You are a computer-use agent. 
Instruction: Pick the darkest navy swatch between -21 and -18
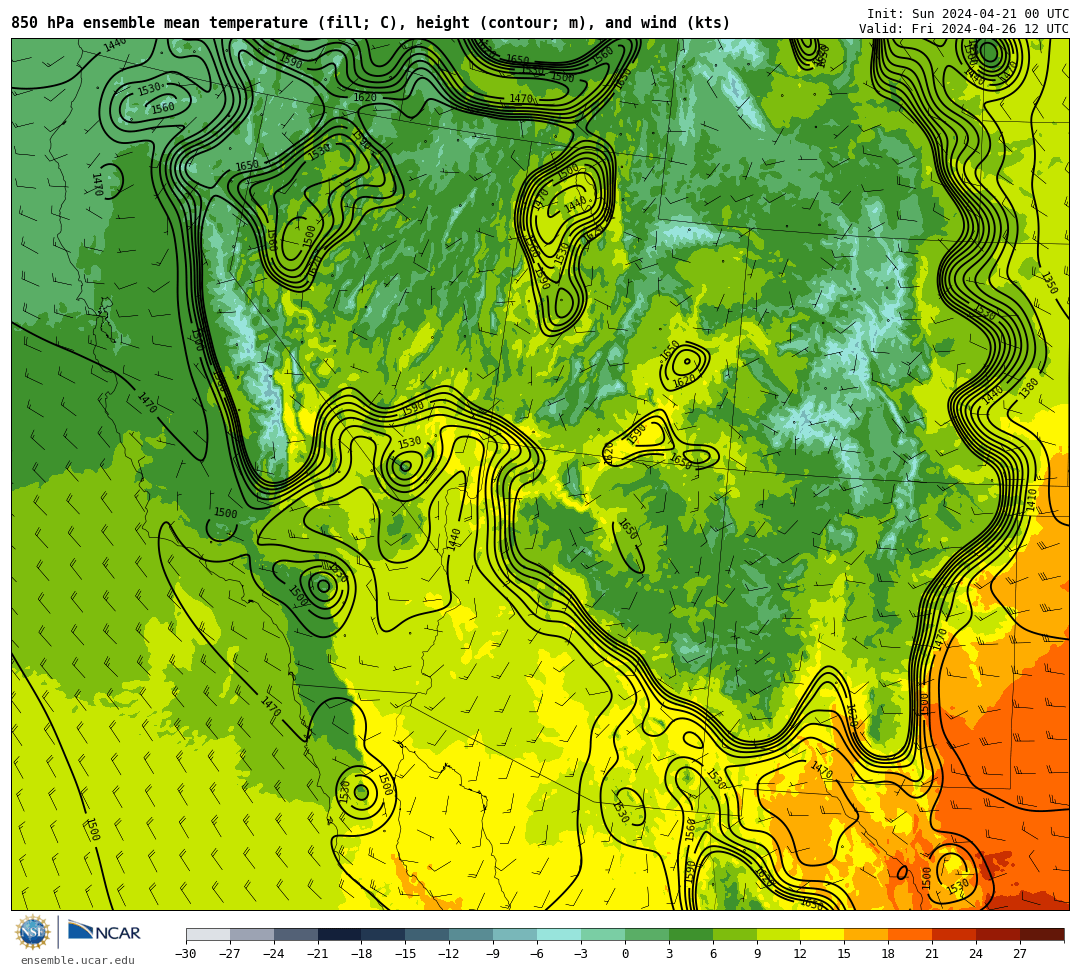[x=340, y=934]
